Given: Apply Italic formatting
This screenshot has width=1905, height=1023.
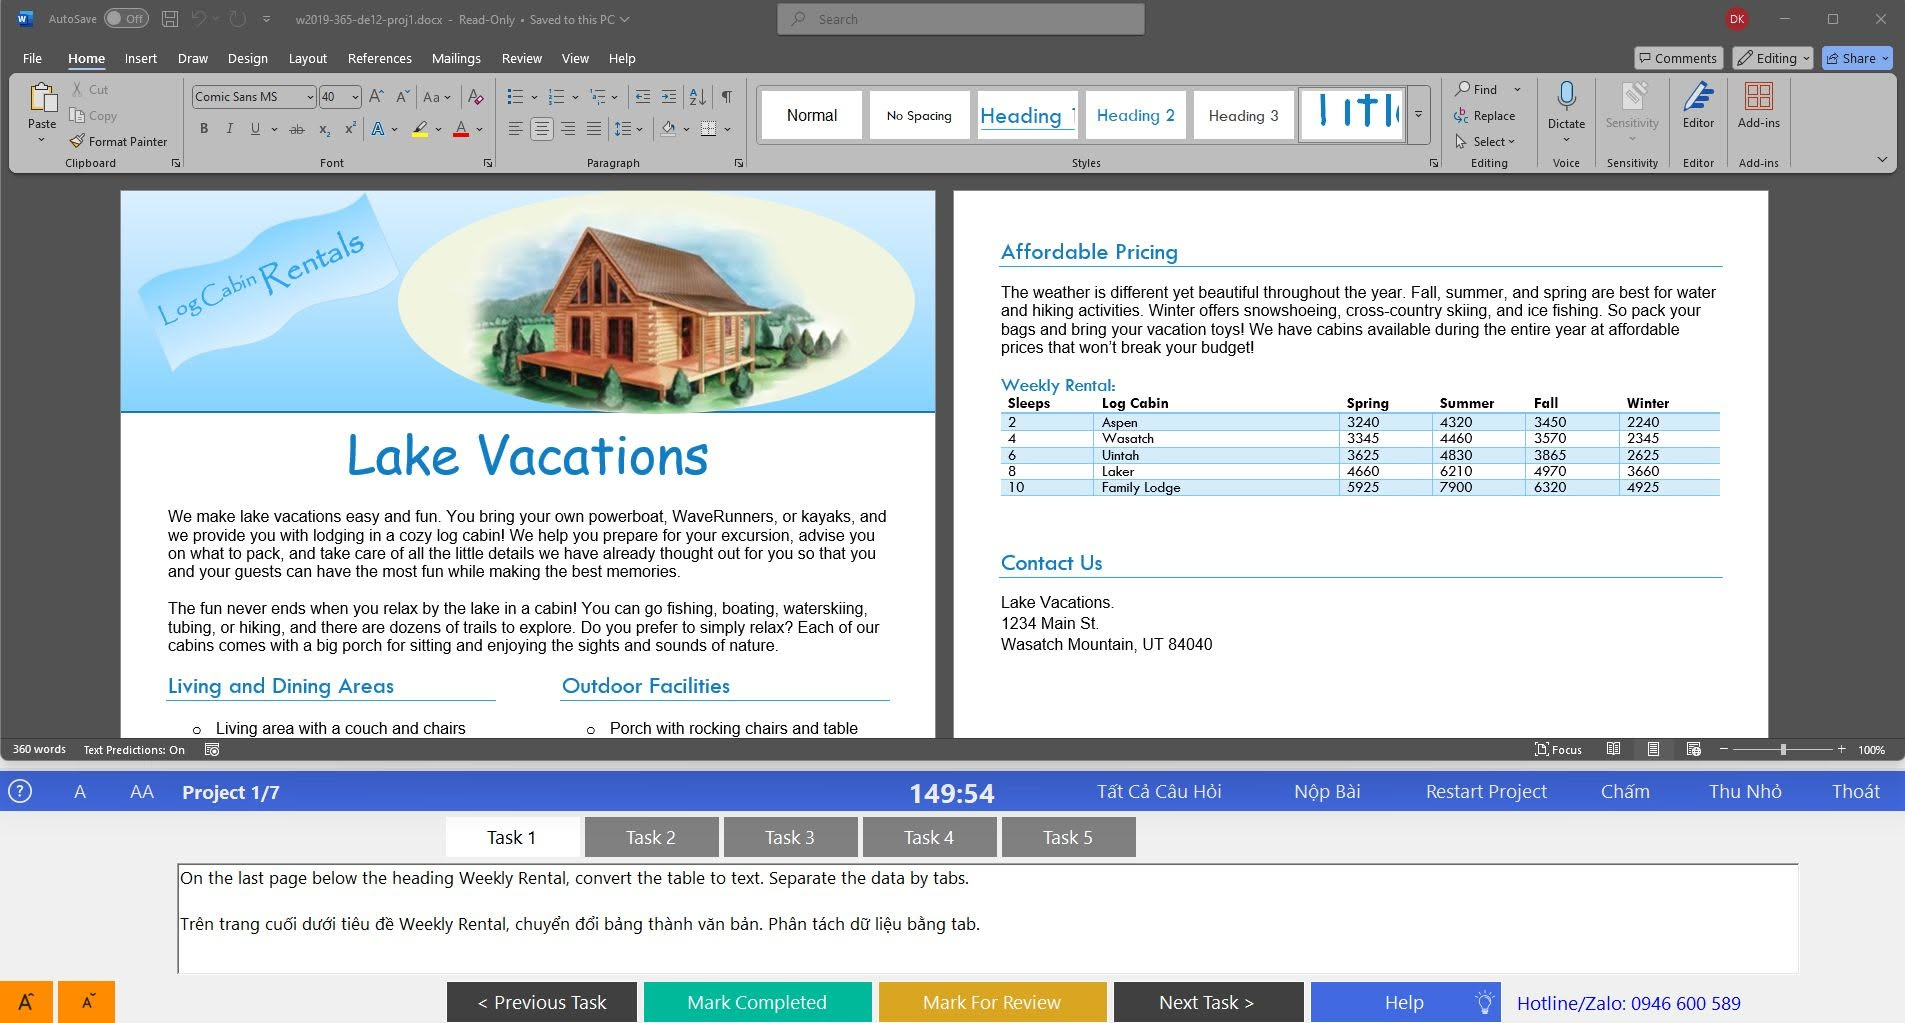Looking at the screenshot, I should tap(229, 129).
